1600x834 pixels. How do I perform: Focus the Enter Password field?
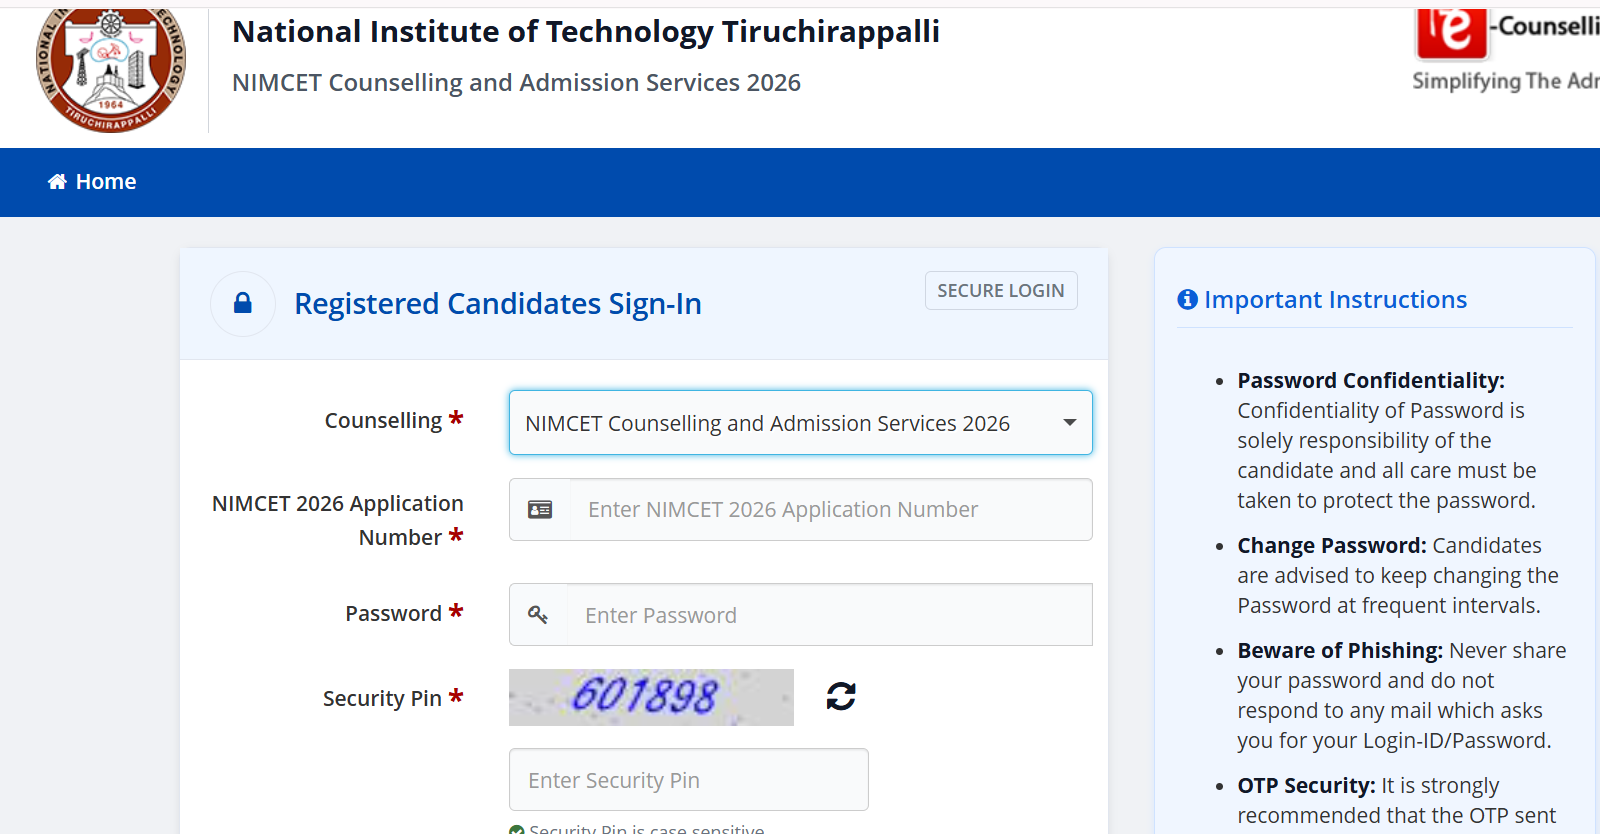click(830, 615)
